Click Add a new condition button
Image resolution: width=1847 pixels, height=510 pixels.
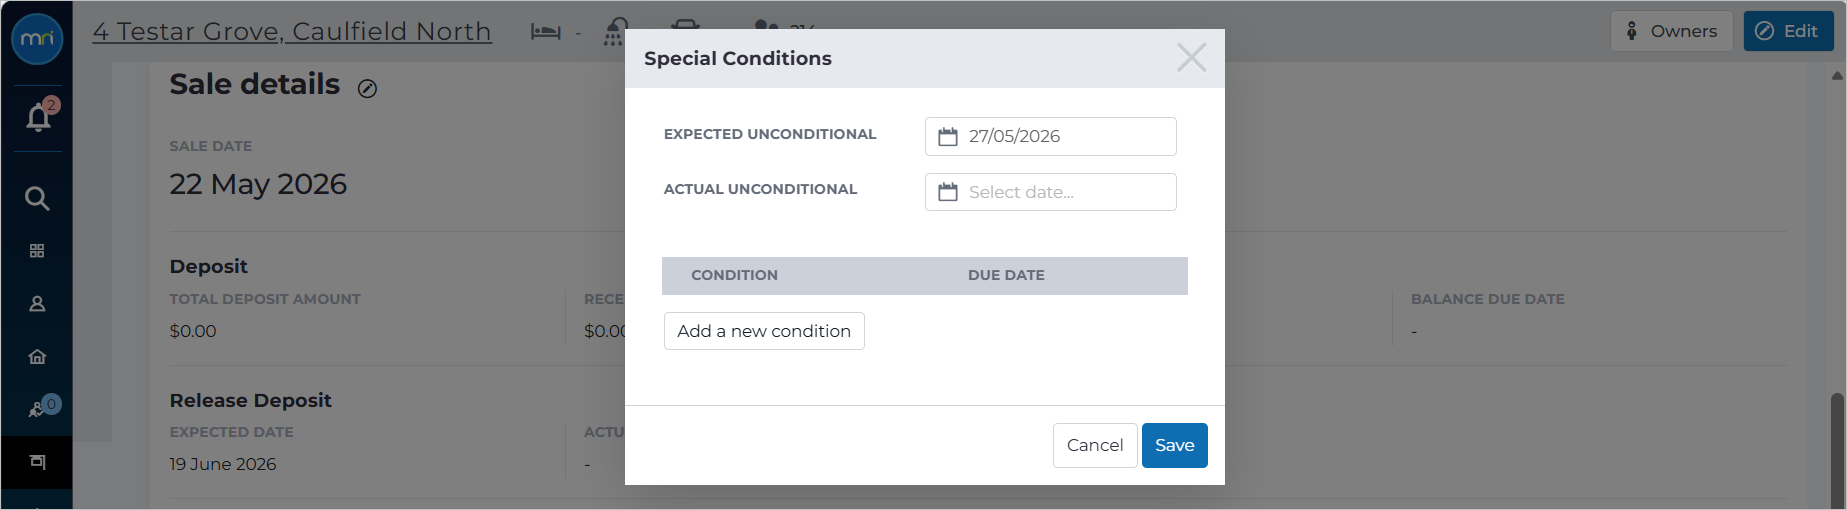tap(764, 331)
